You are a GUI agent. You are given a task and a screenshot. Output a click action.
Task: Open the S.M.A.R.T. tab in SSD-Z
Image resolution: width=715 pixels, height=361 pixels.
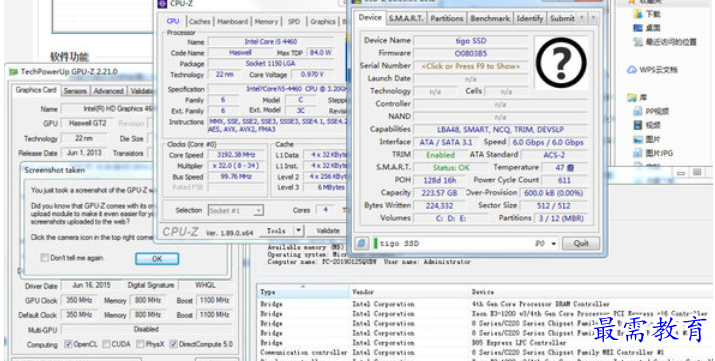406,19
